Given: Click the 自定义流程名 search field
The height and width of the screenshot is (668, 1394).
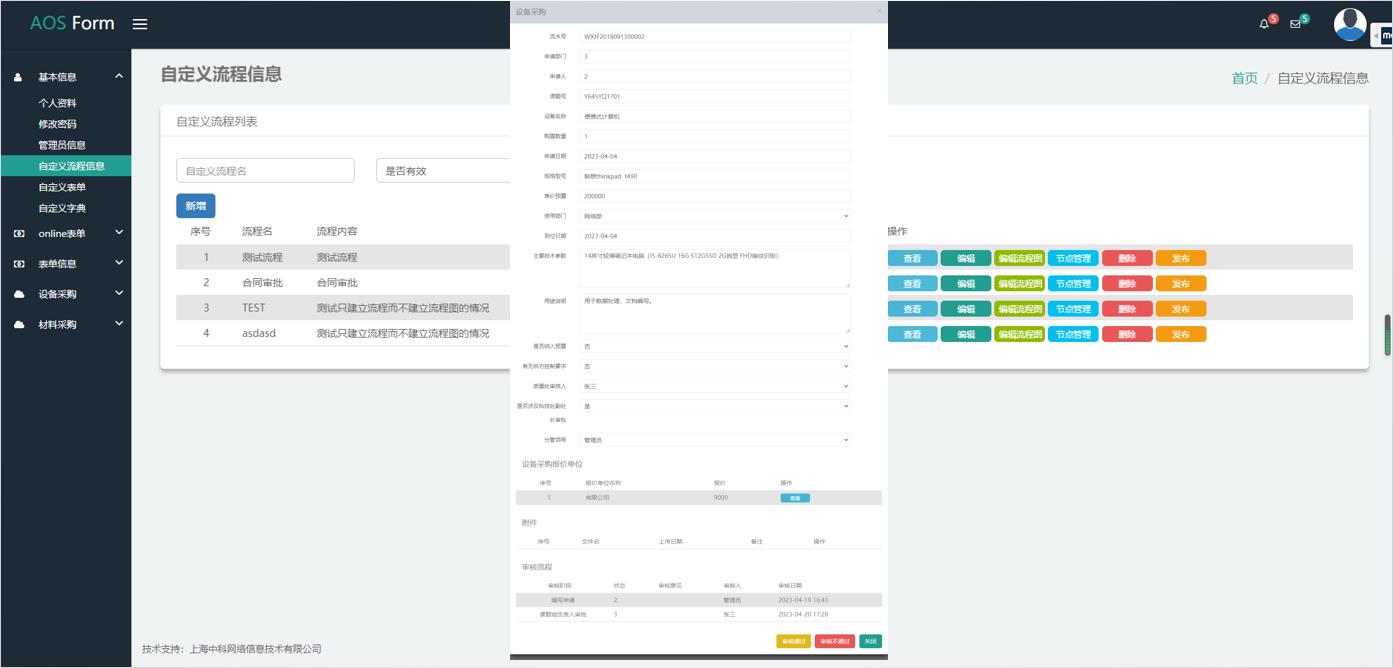Looking at the screenshot, I should [265, 171].
